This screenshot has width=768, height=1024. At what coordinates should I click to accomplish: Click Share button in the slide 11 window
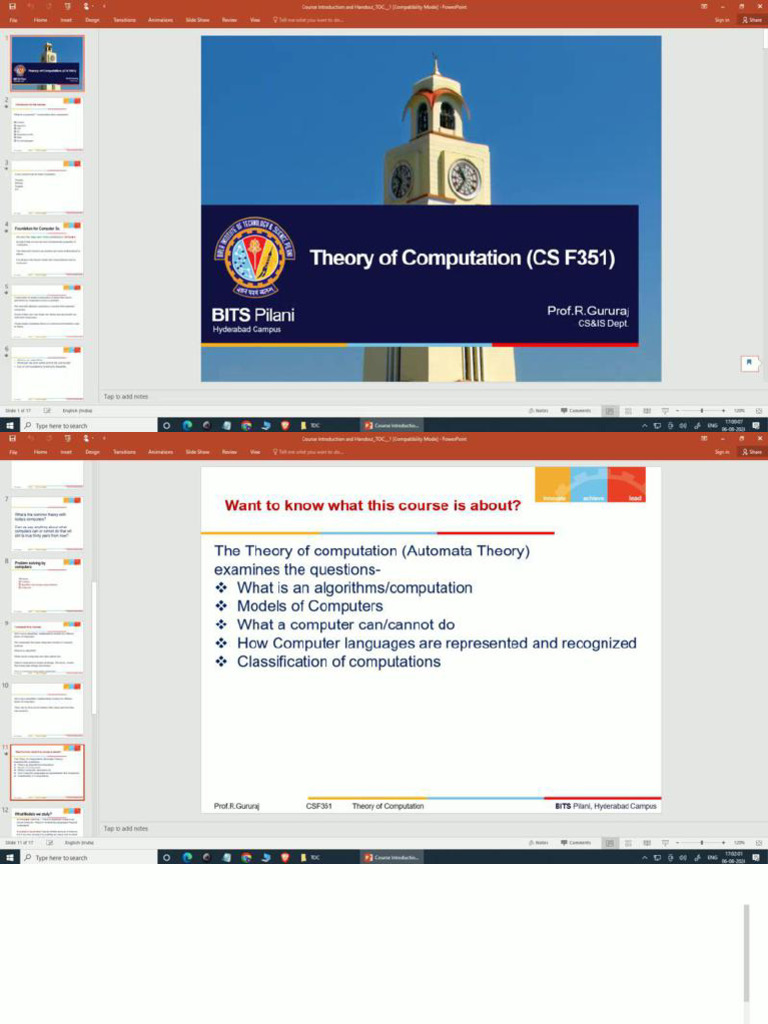pos(752,452)
